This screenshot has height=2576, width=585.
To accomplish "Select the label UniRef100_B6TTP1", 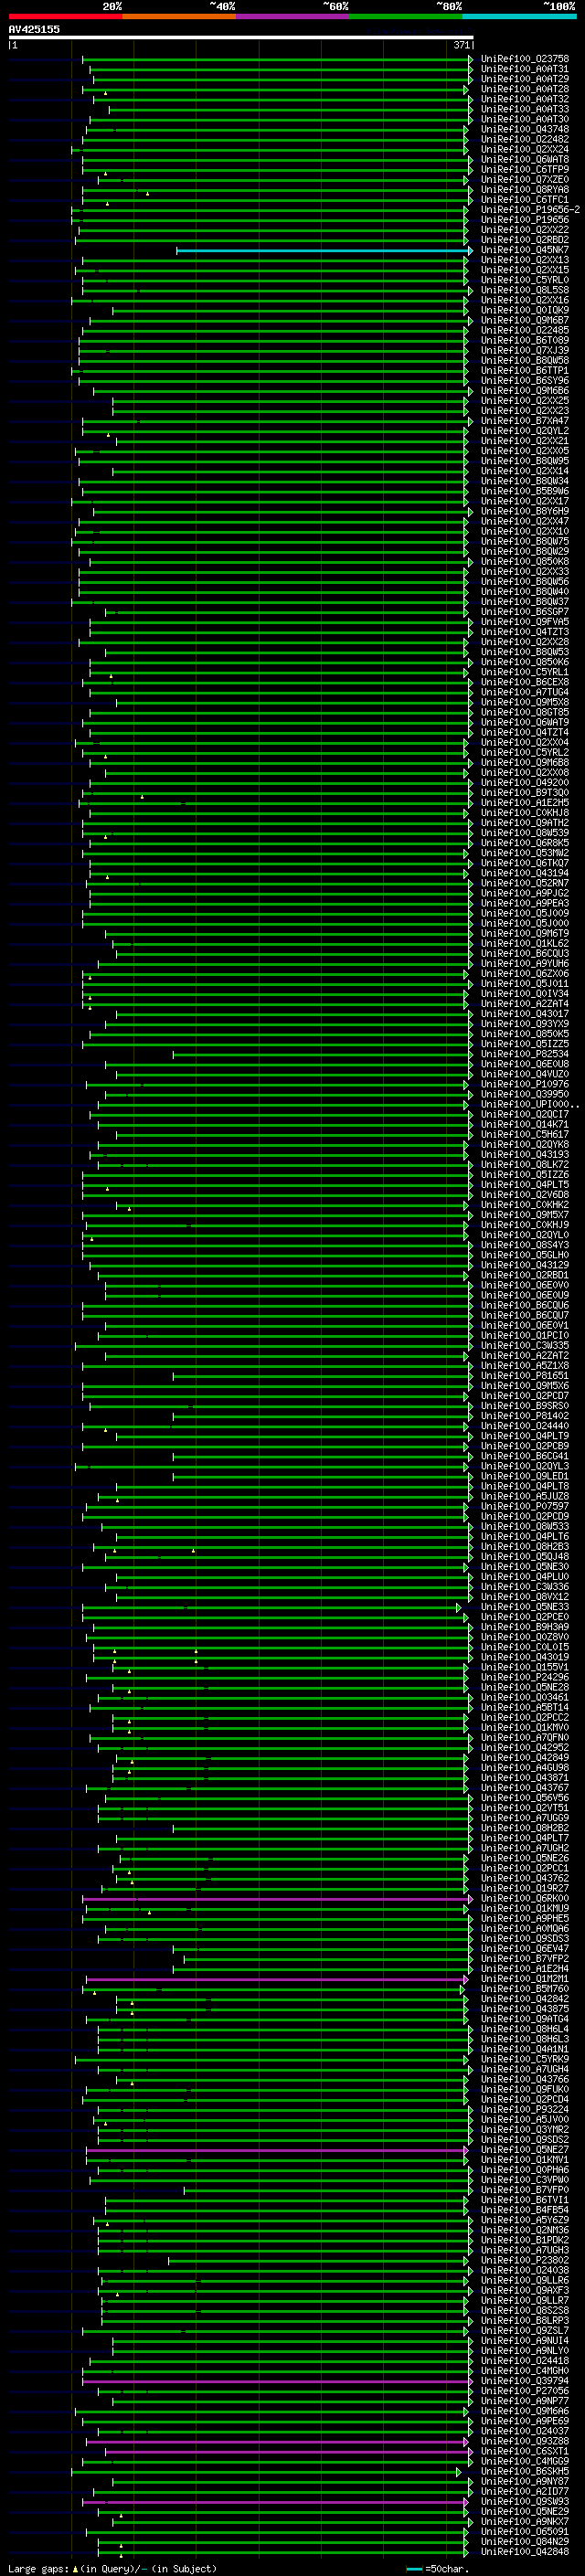I will (x=525, y=371).
